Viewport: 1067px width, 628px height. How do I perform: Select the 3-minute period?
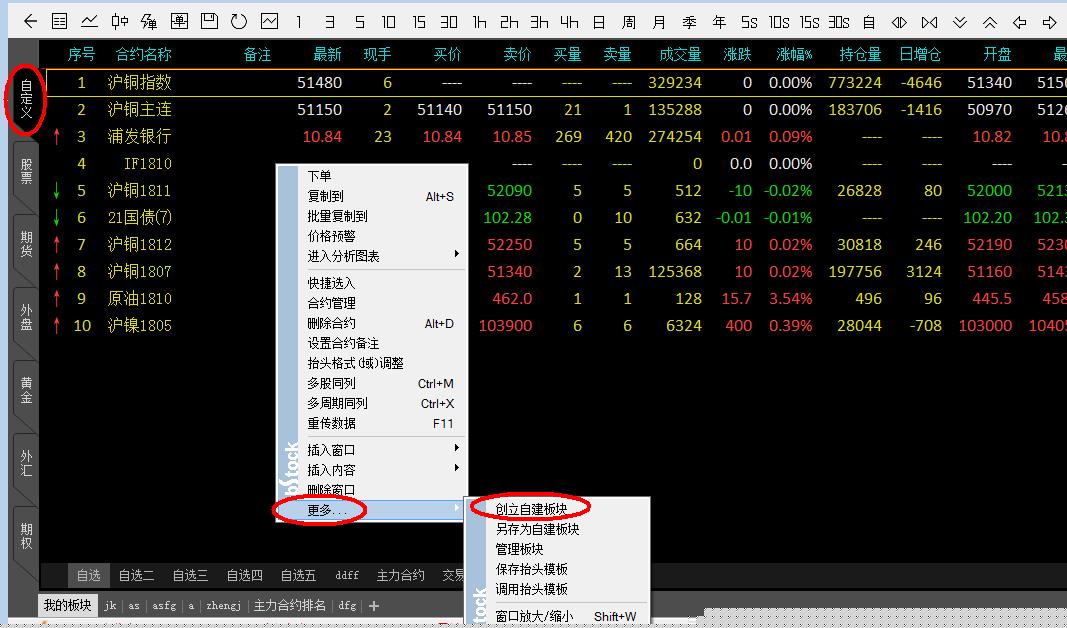click(329, 22)
